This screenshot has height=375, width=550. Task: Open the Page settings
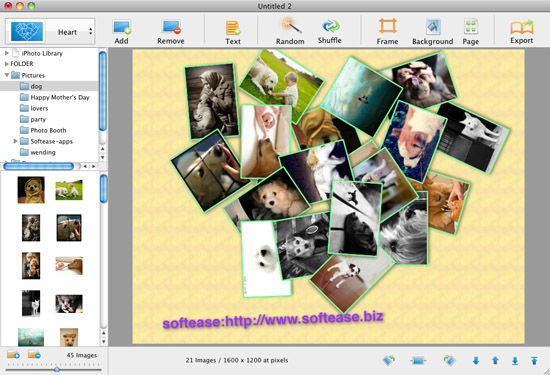pyautogui.click(x=471, y=32)
